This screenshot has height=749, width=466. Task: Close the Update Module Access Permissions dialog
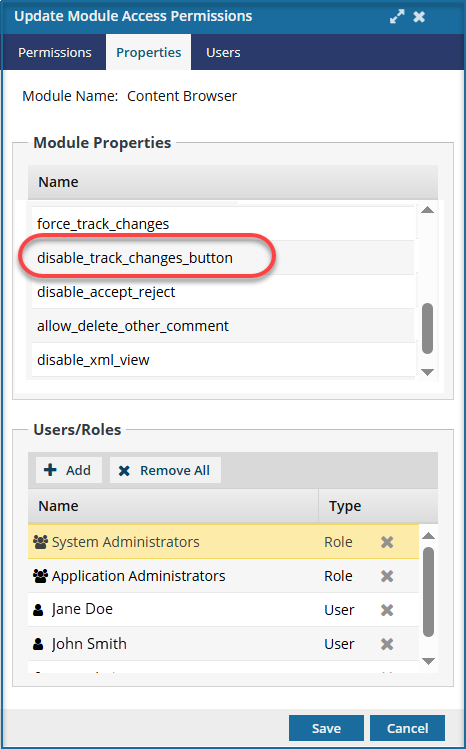[419, 17]
